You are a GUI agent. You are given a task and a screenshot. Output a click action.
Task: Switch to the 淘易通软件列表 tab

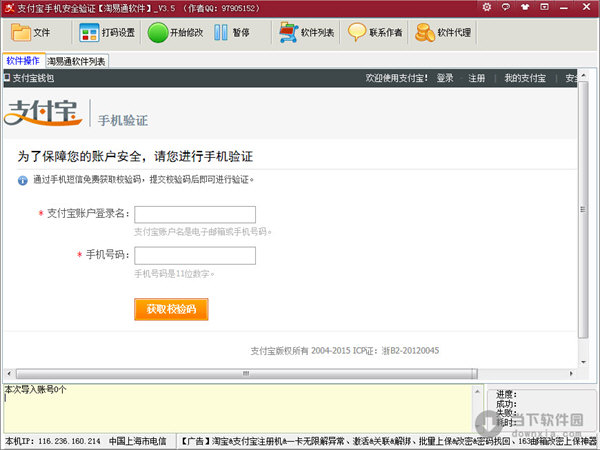pyautogui.click(x=76, y=61)
